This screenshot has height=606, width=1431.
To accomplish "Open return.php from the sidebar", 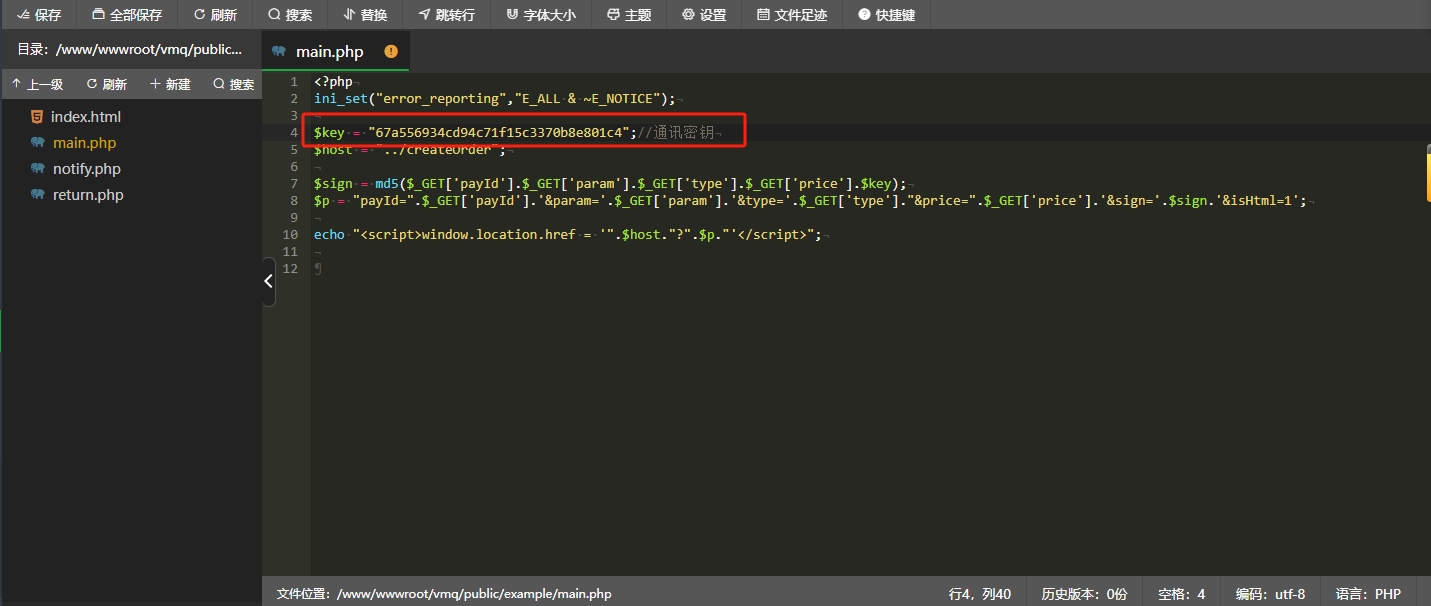I will click(x=88, y=195).
